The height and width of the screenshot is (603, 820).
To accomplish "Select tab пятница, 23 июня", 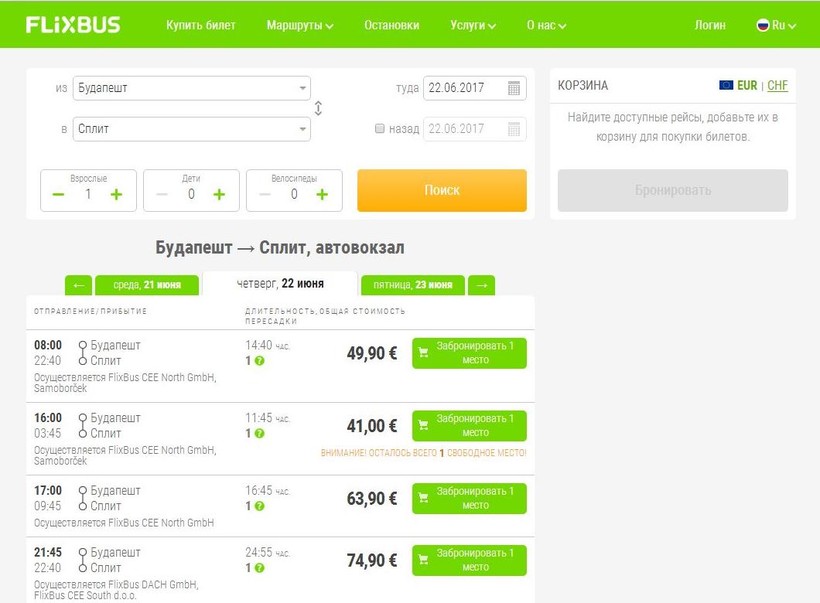I will coord(413,285).
